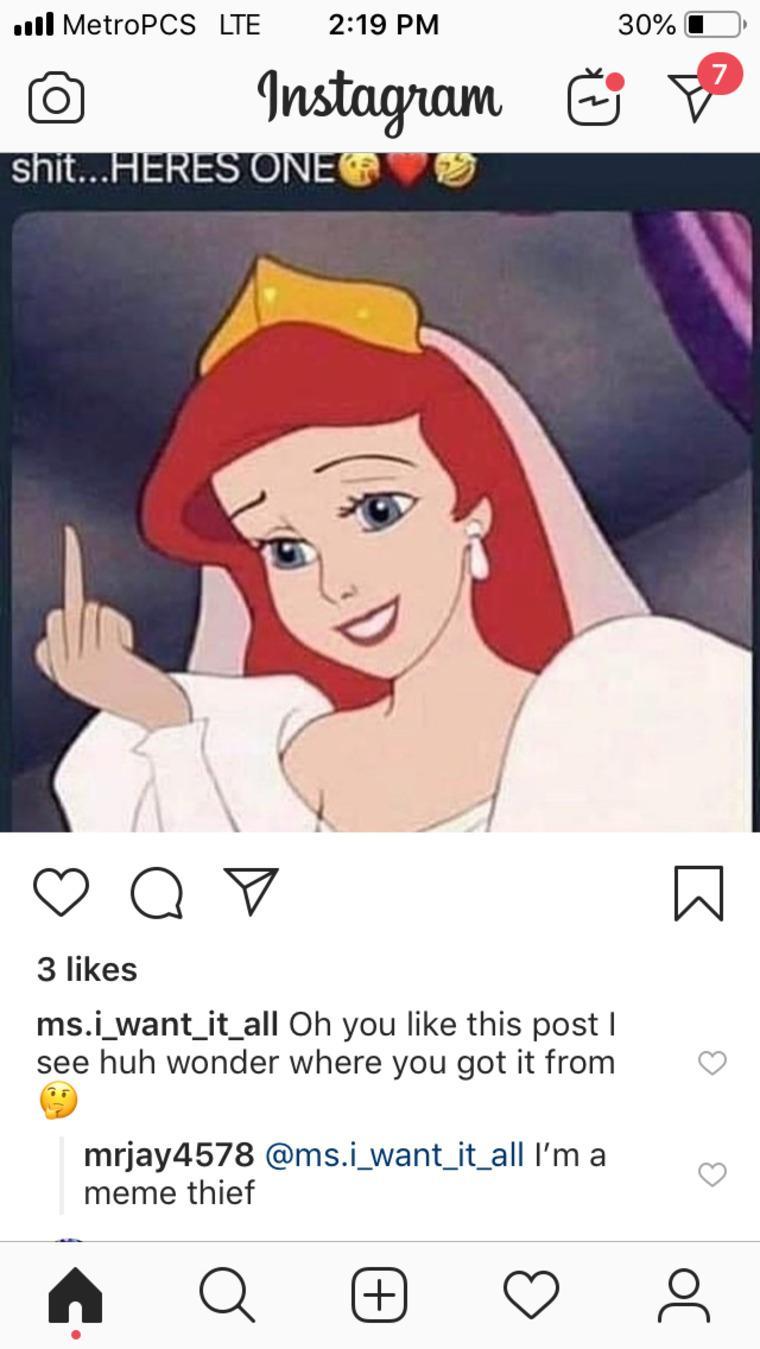Like mrjay4578's reply comment
Viewport: 760px width, 1349px height.
pos(712,1174)
